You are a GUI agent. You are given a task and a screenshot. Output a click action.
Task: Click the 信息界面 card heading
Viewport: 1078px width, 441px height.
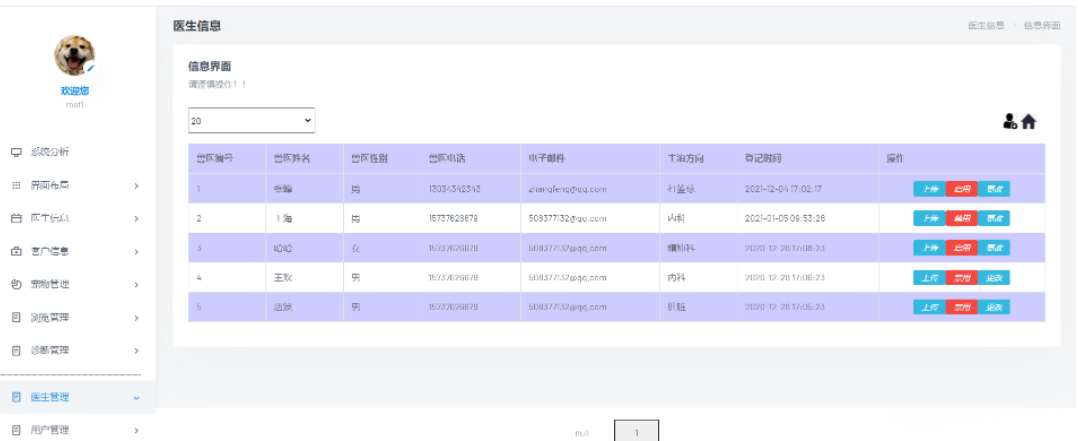(x=210, y=67)
